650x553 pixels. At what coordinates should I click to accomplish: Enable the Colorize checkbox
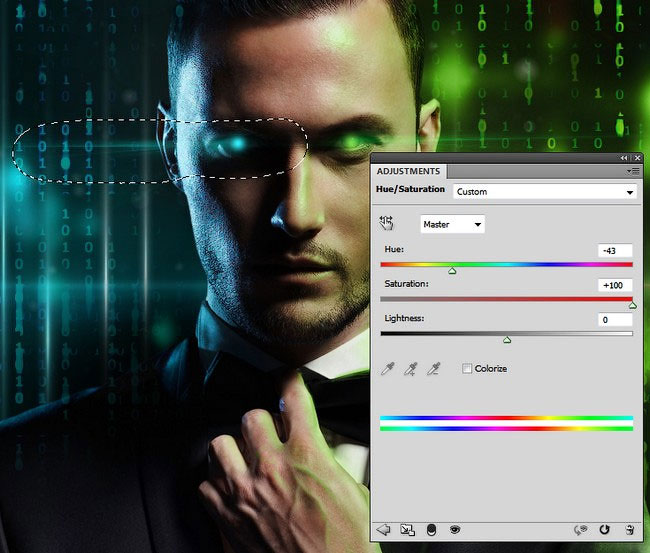point(467,368)
